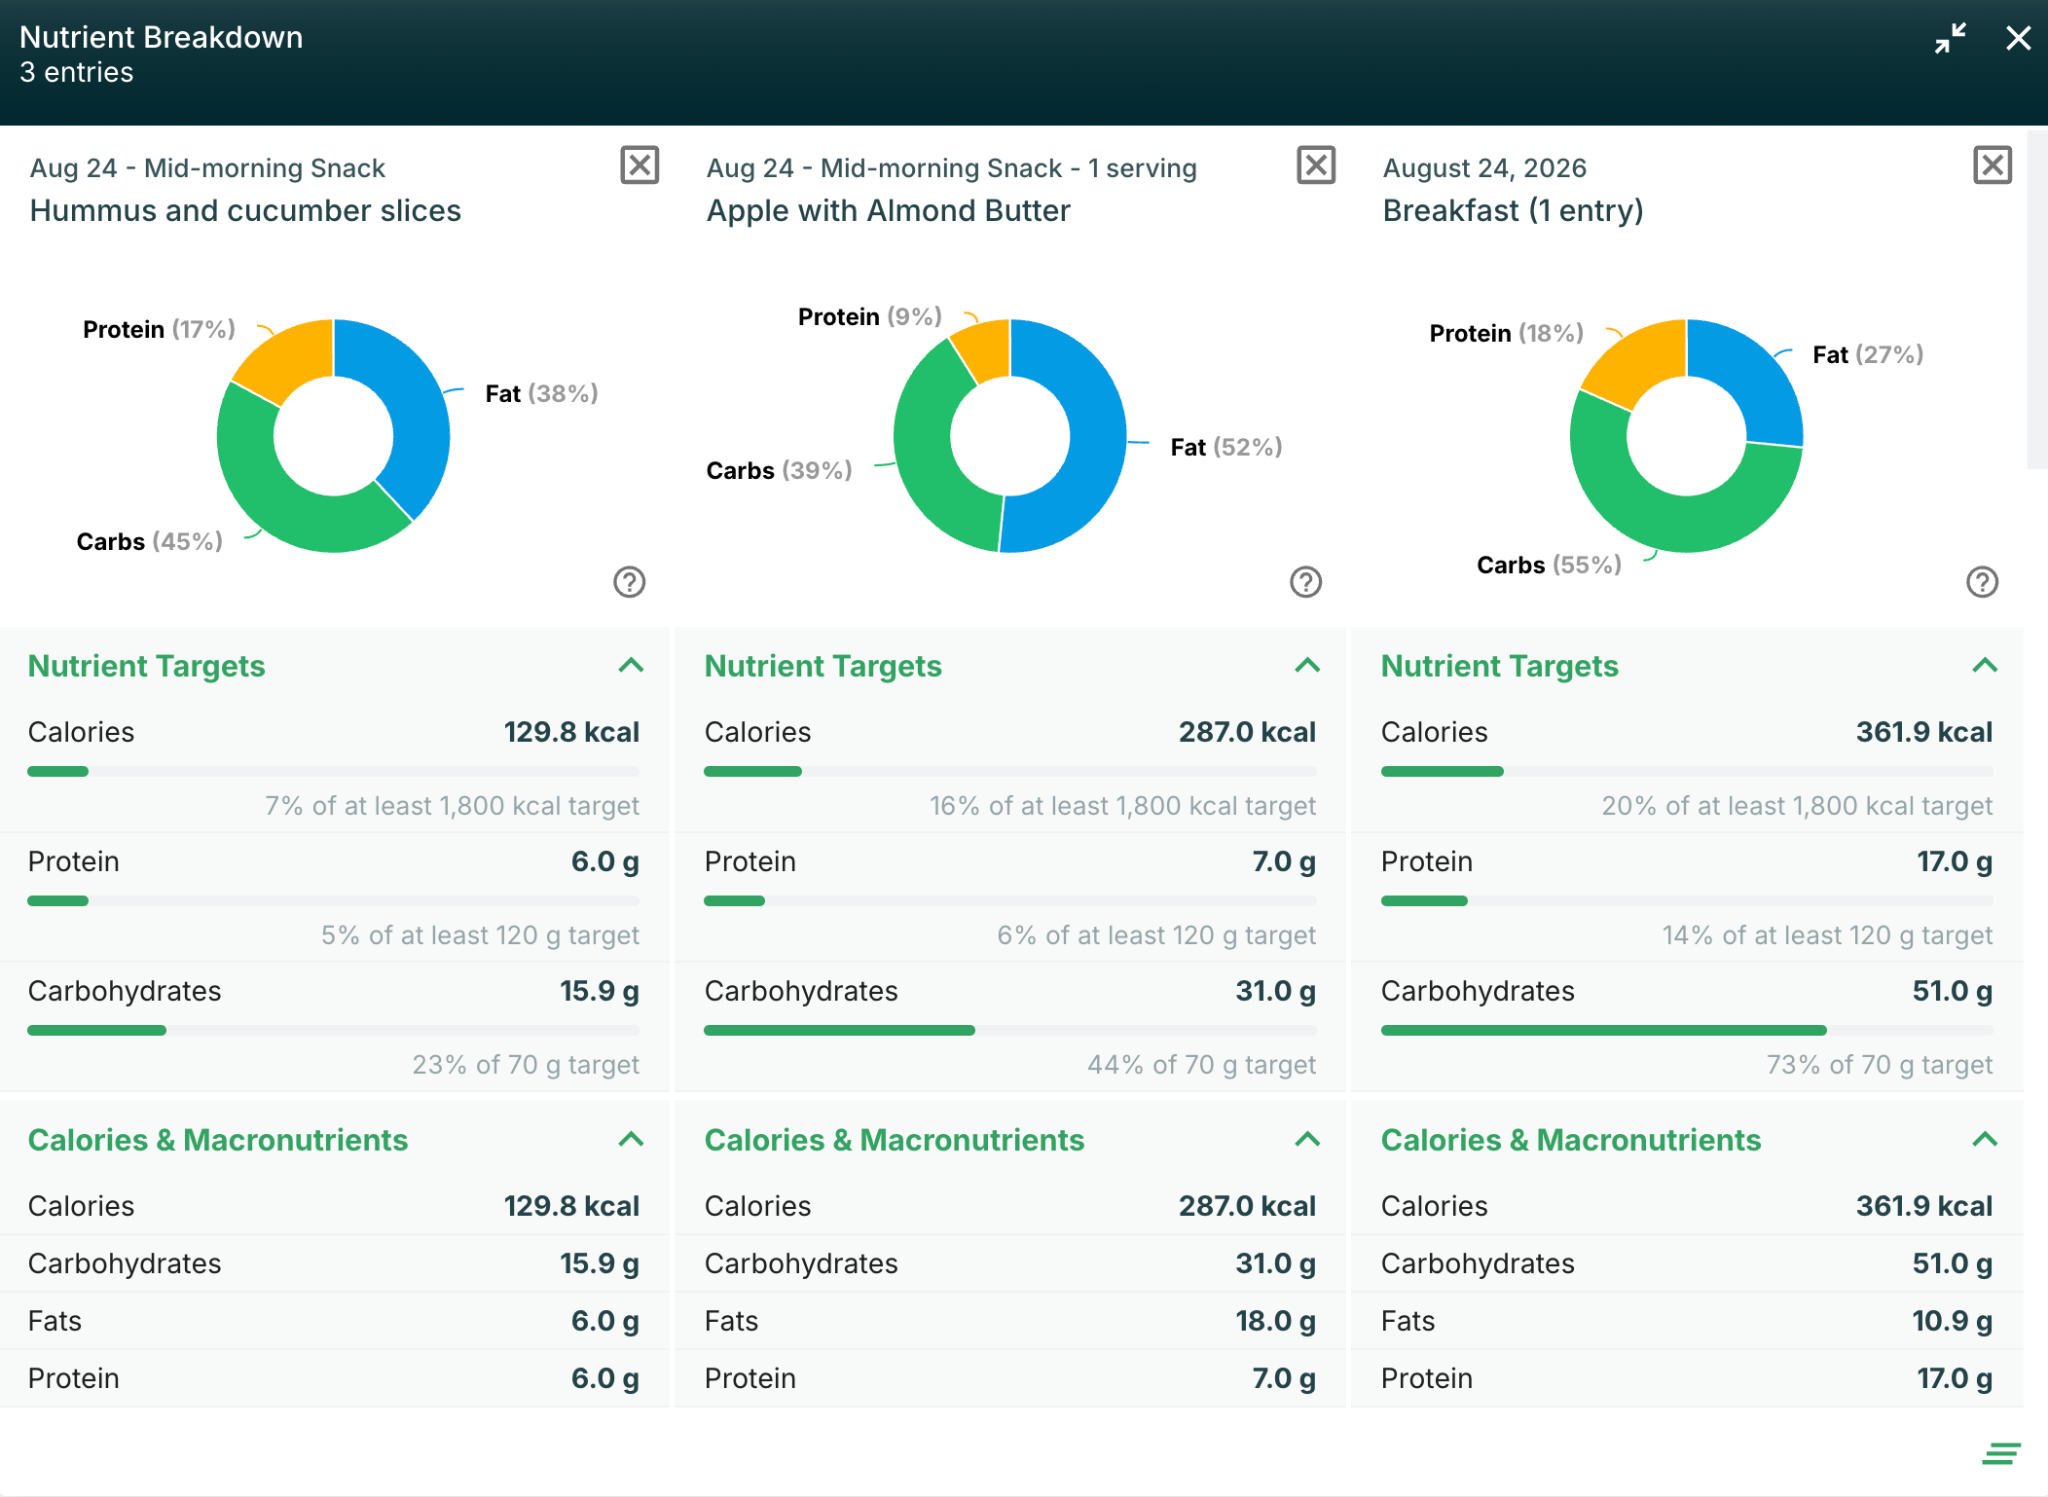
Task: Open the green lines menu icon at the bottom right
Action: coord(2001,1453)
